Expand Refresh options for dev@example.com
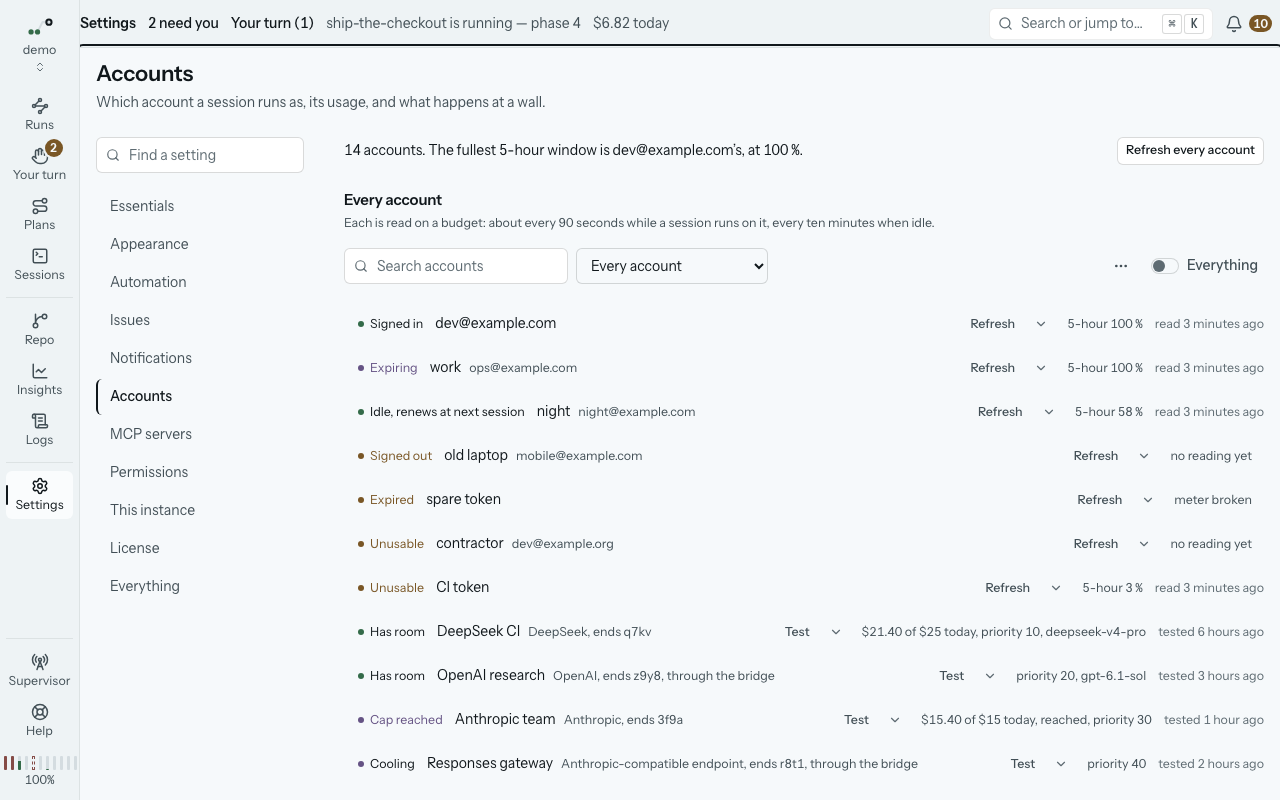The image size is (1280, 800). coord(1041,324)
